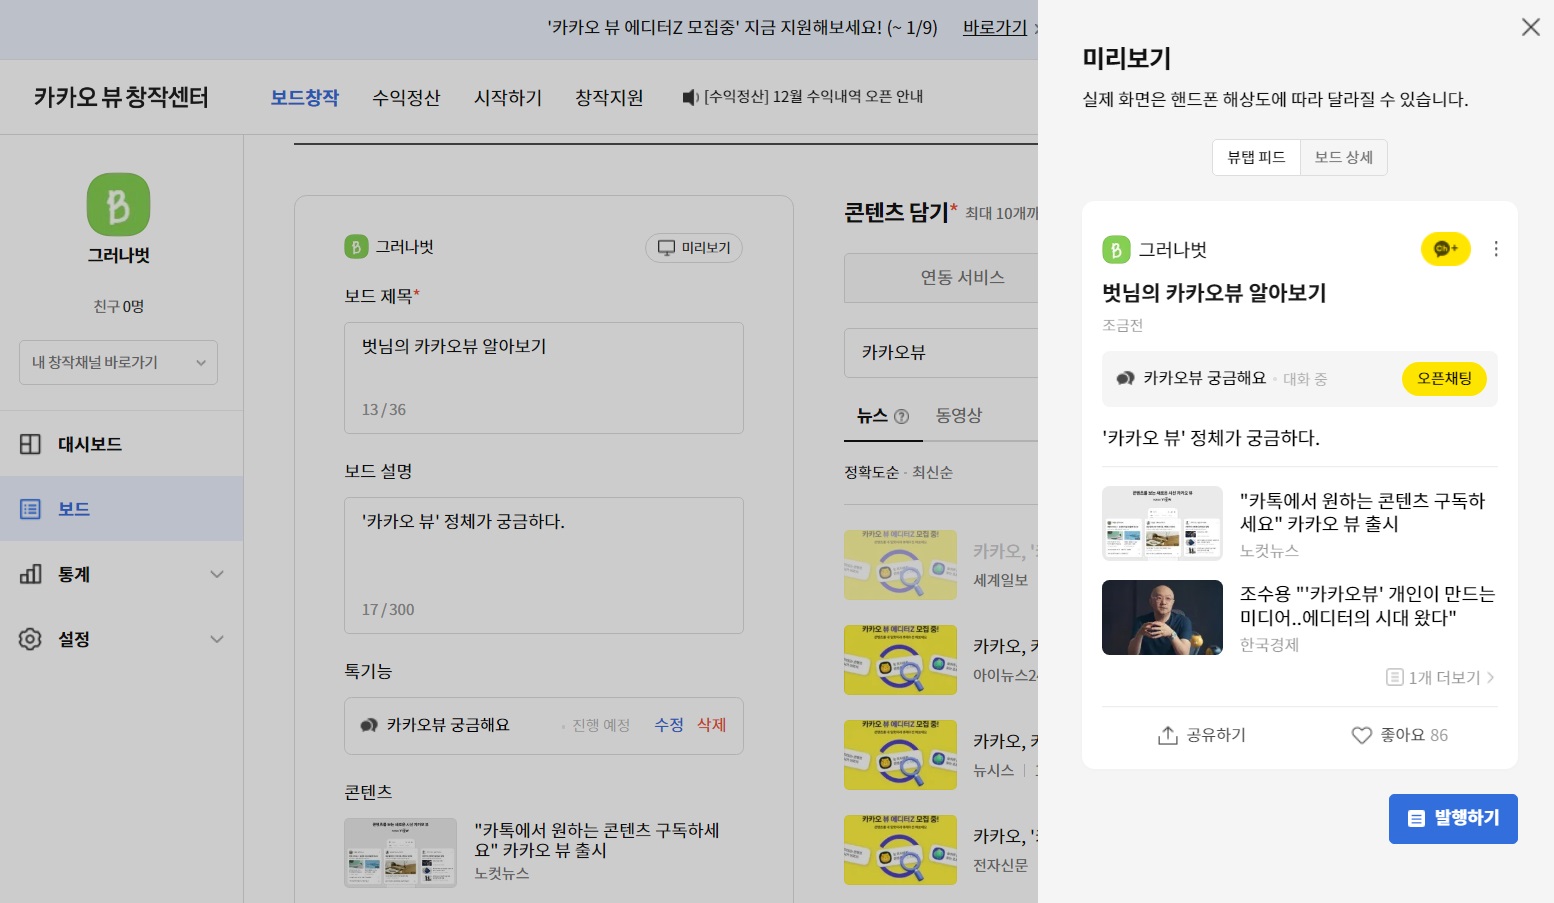Click the 그러나벗 green profile icon in sidebar
This screenshot has height=903, width=1554.
click(118, 205)
